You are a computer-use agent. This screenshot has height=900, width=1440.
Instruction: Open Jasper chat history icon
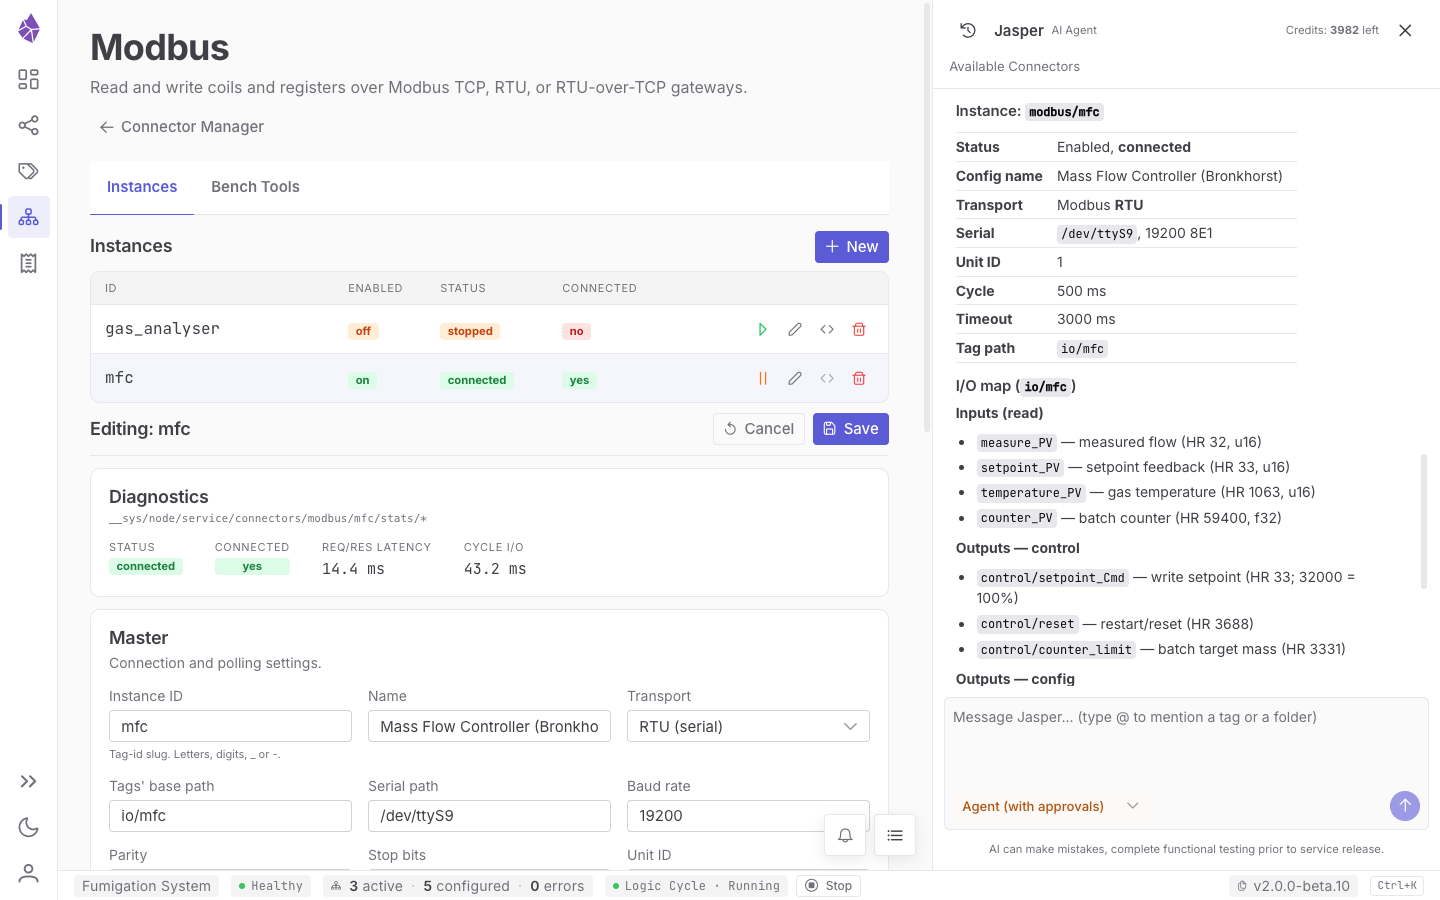tap(967, 30)
